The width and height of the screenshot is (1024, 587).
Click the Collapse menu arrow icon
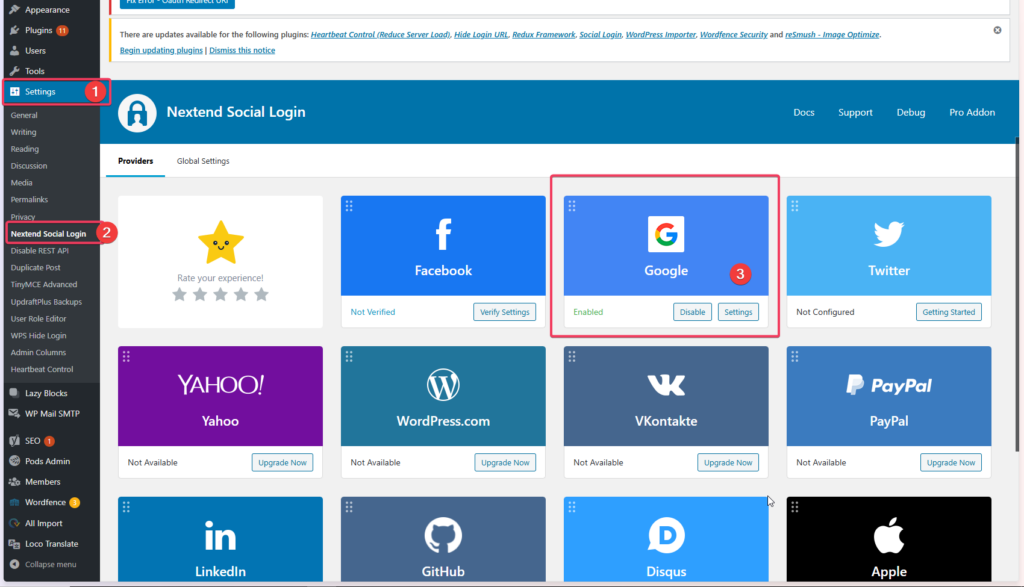tap(14, 564)
